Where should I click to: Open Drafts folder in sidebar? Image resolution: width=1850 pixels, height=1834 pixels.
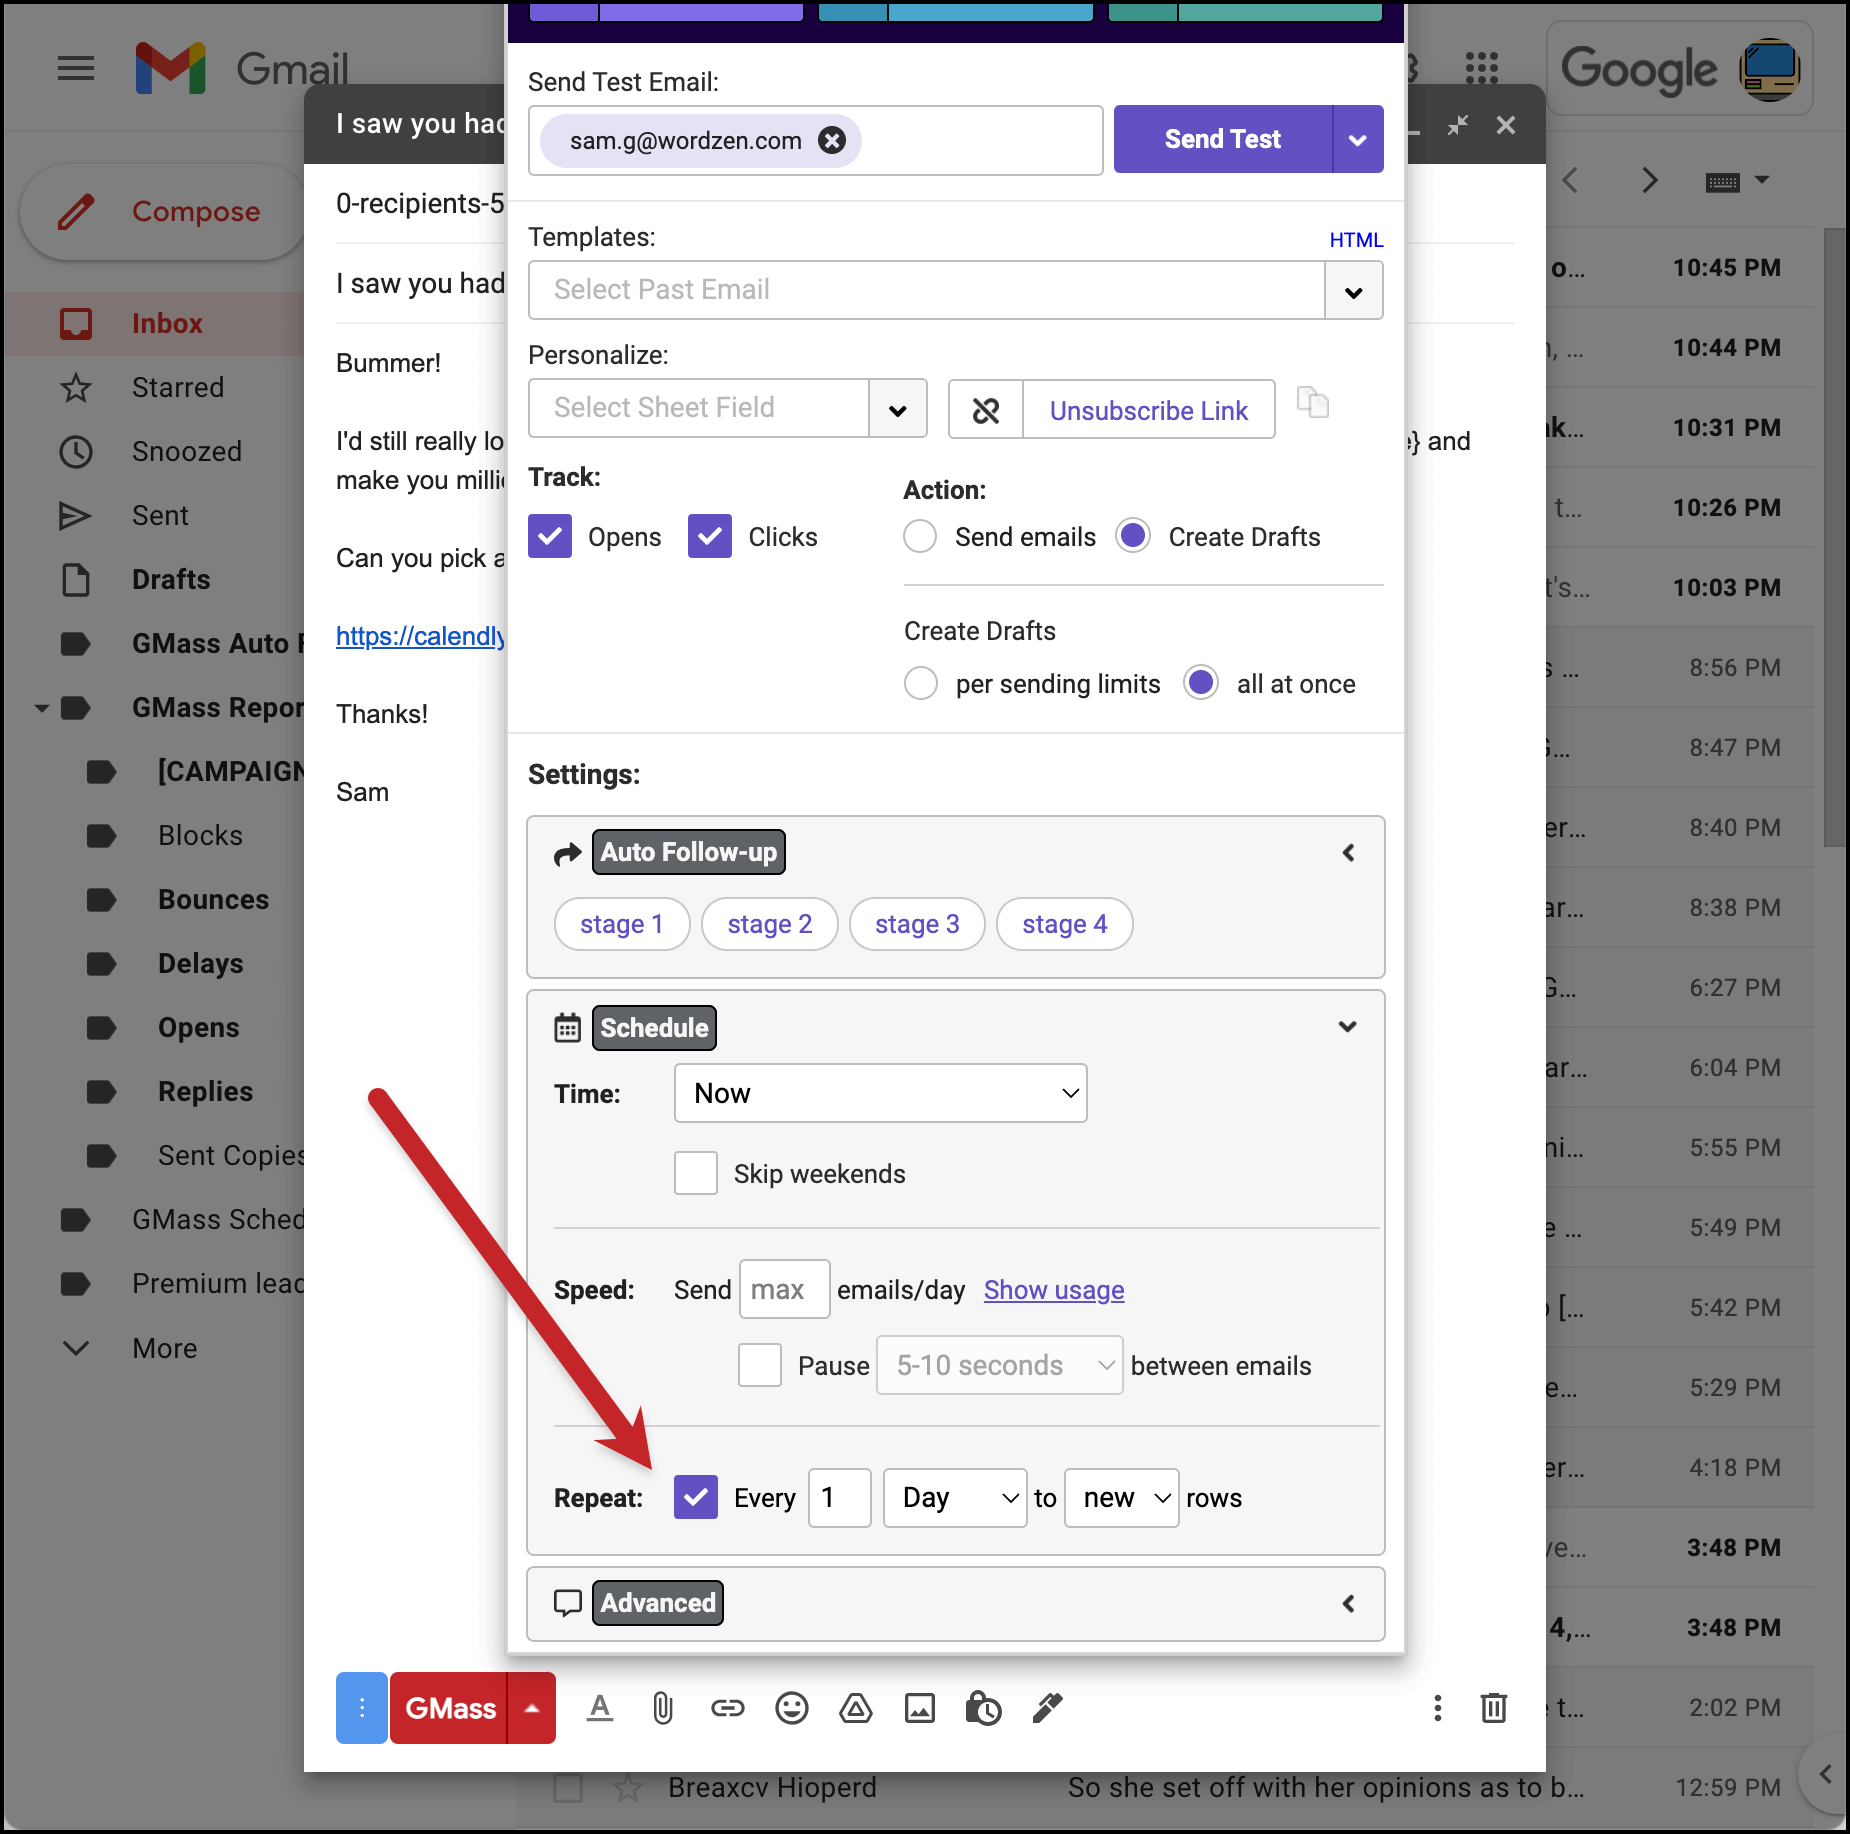pos(171,579)
